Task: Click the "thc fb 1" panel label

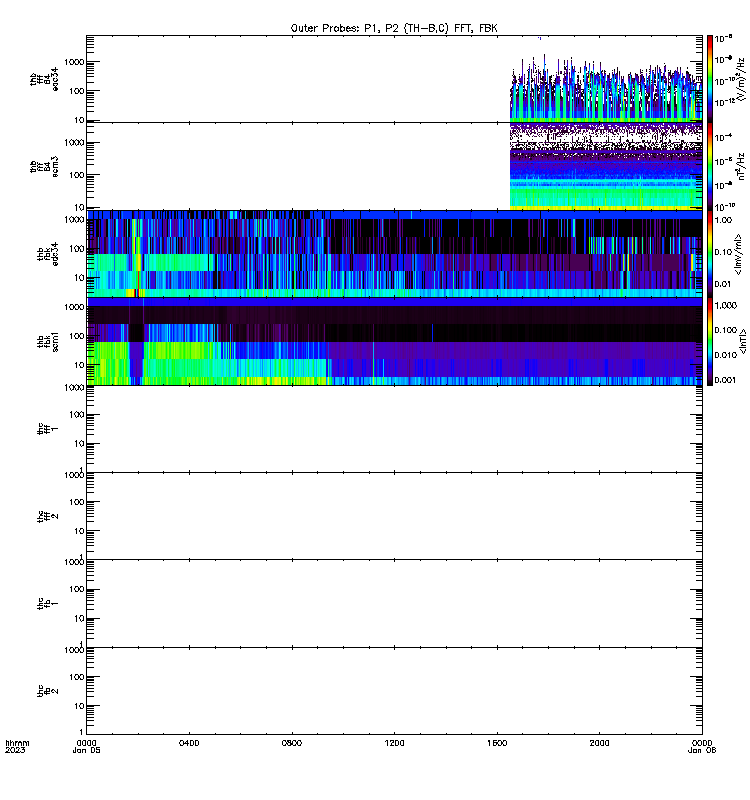Action: click(x=47, y=604)
